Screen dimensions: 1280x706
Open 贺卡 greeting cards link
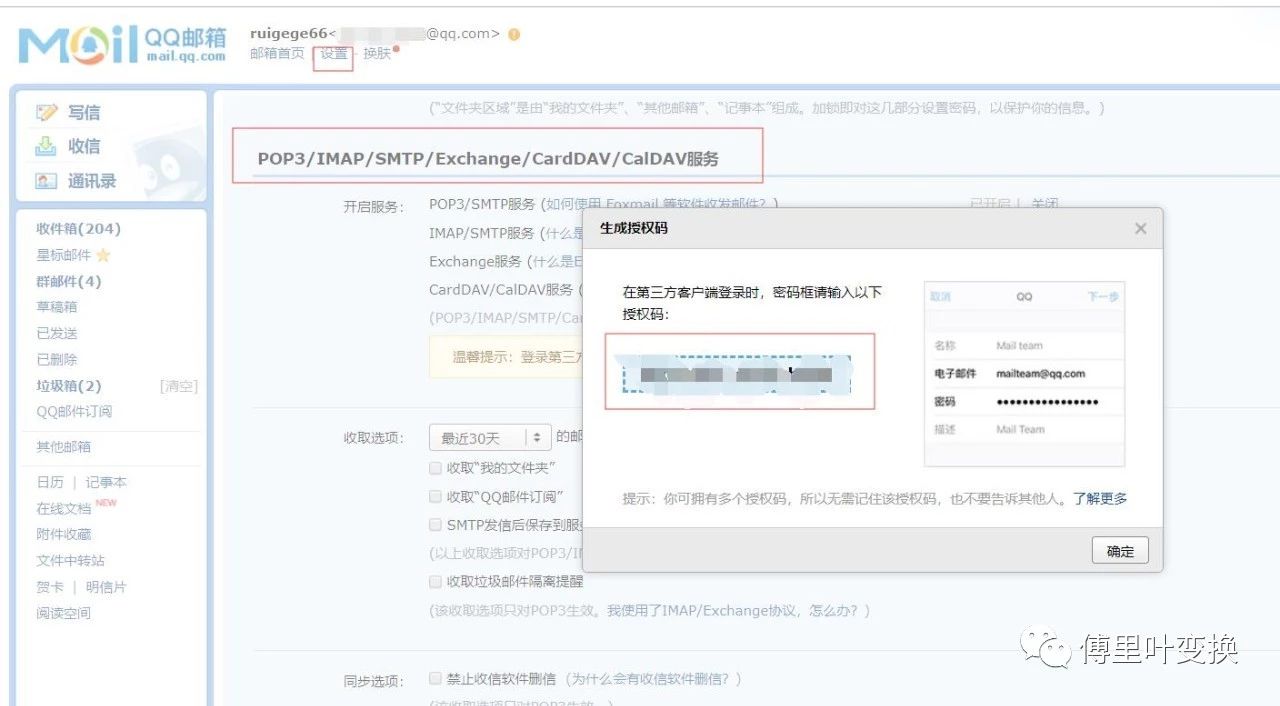coord(50,587)
